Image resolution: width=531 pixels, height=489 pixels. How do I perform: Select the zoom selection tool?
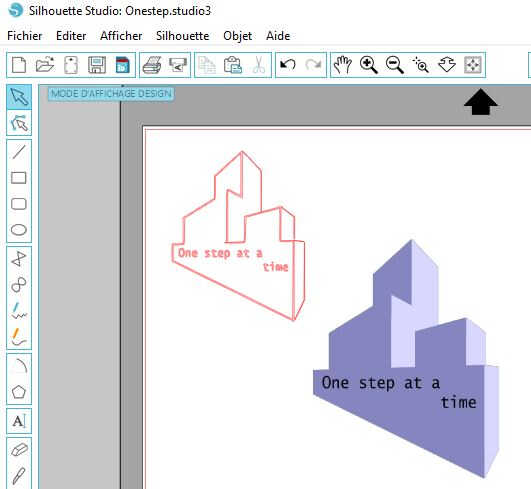coord(421,65)
